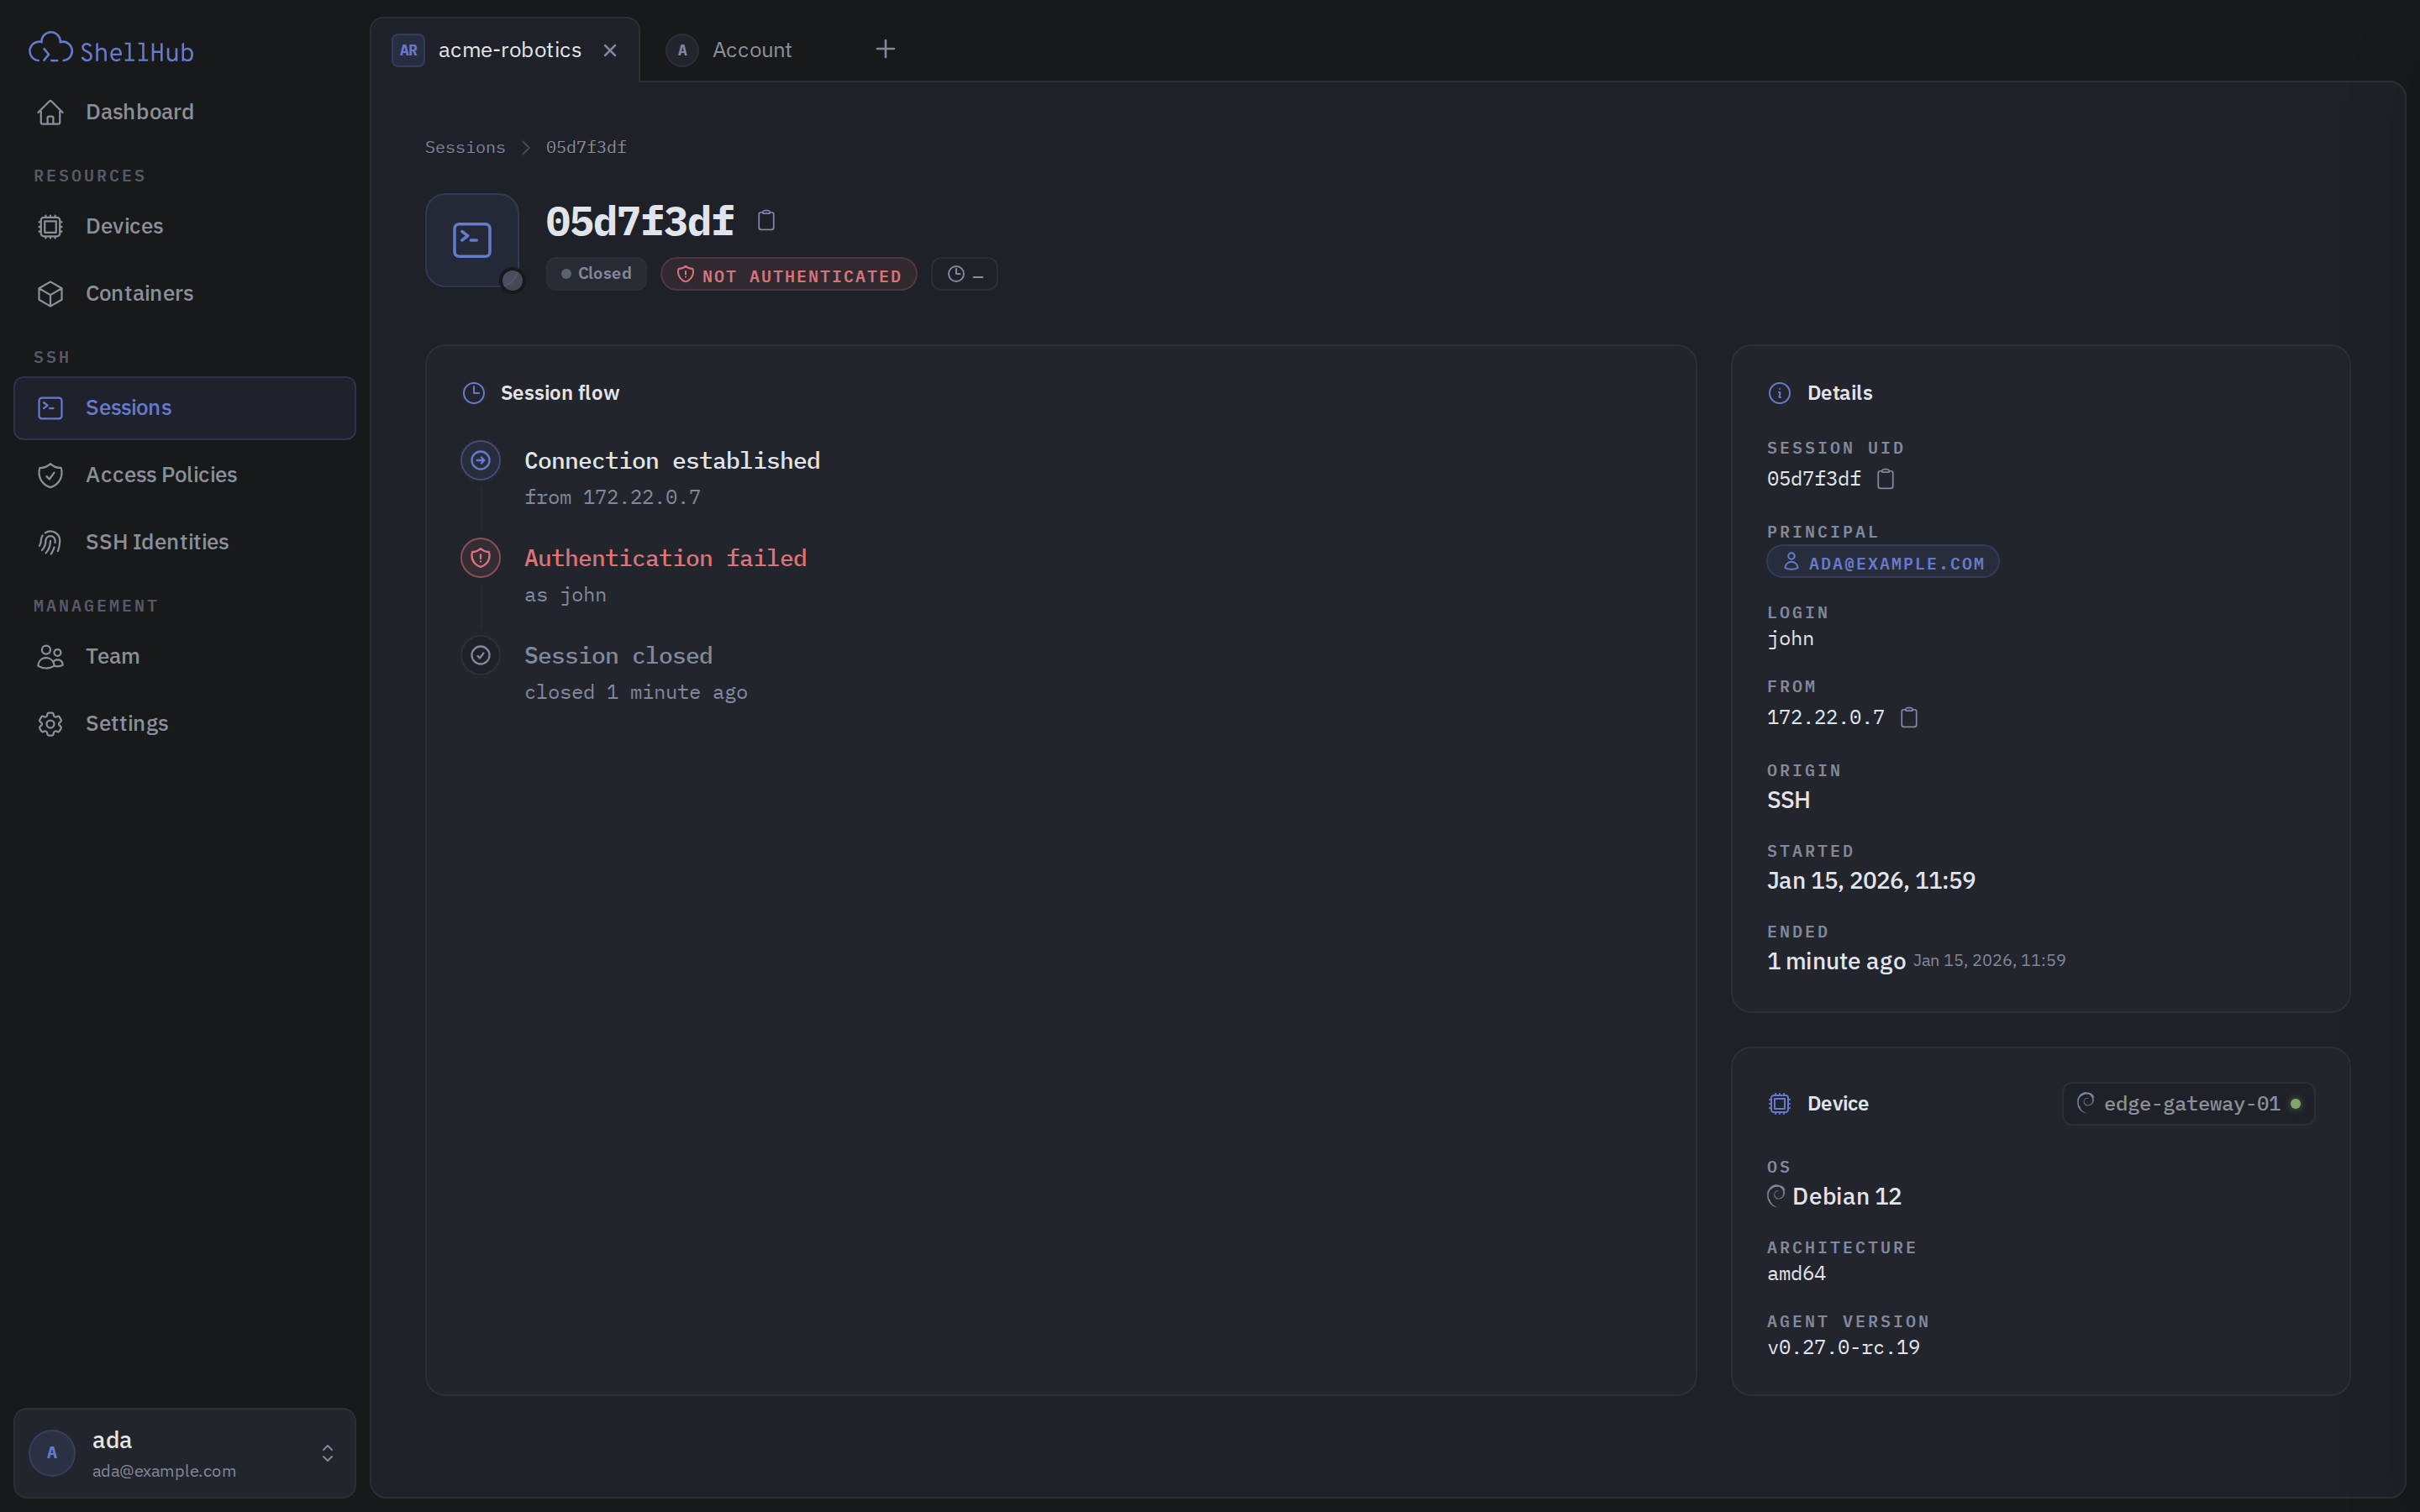Copy the 172.22.0.7 source address

click(1908, 717)
